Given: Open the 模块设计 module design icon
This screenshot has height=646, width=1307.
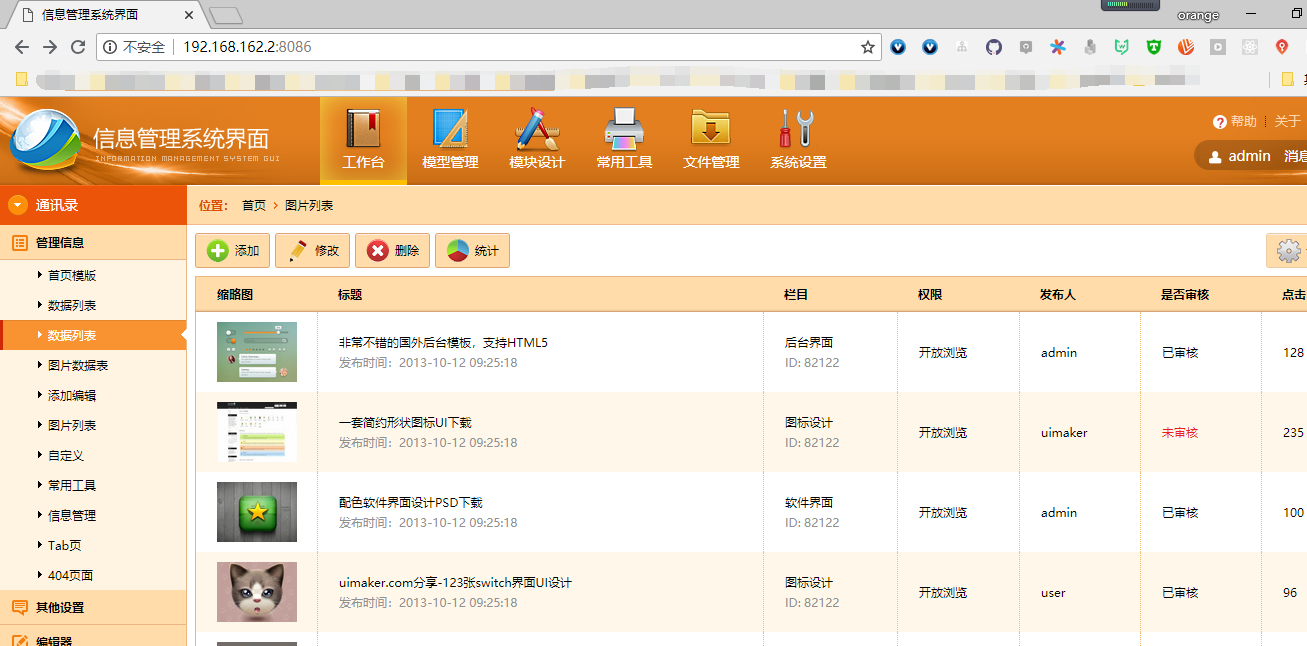Looking at the screenshot, I should (x=537, y=140).
